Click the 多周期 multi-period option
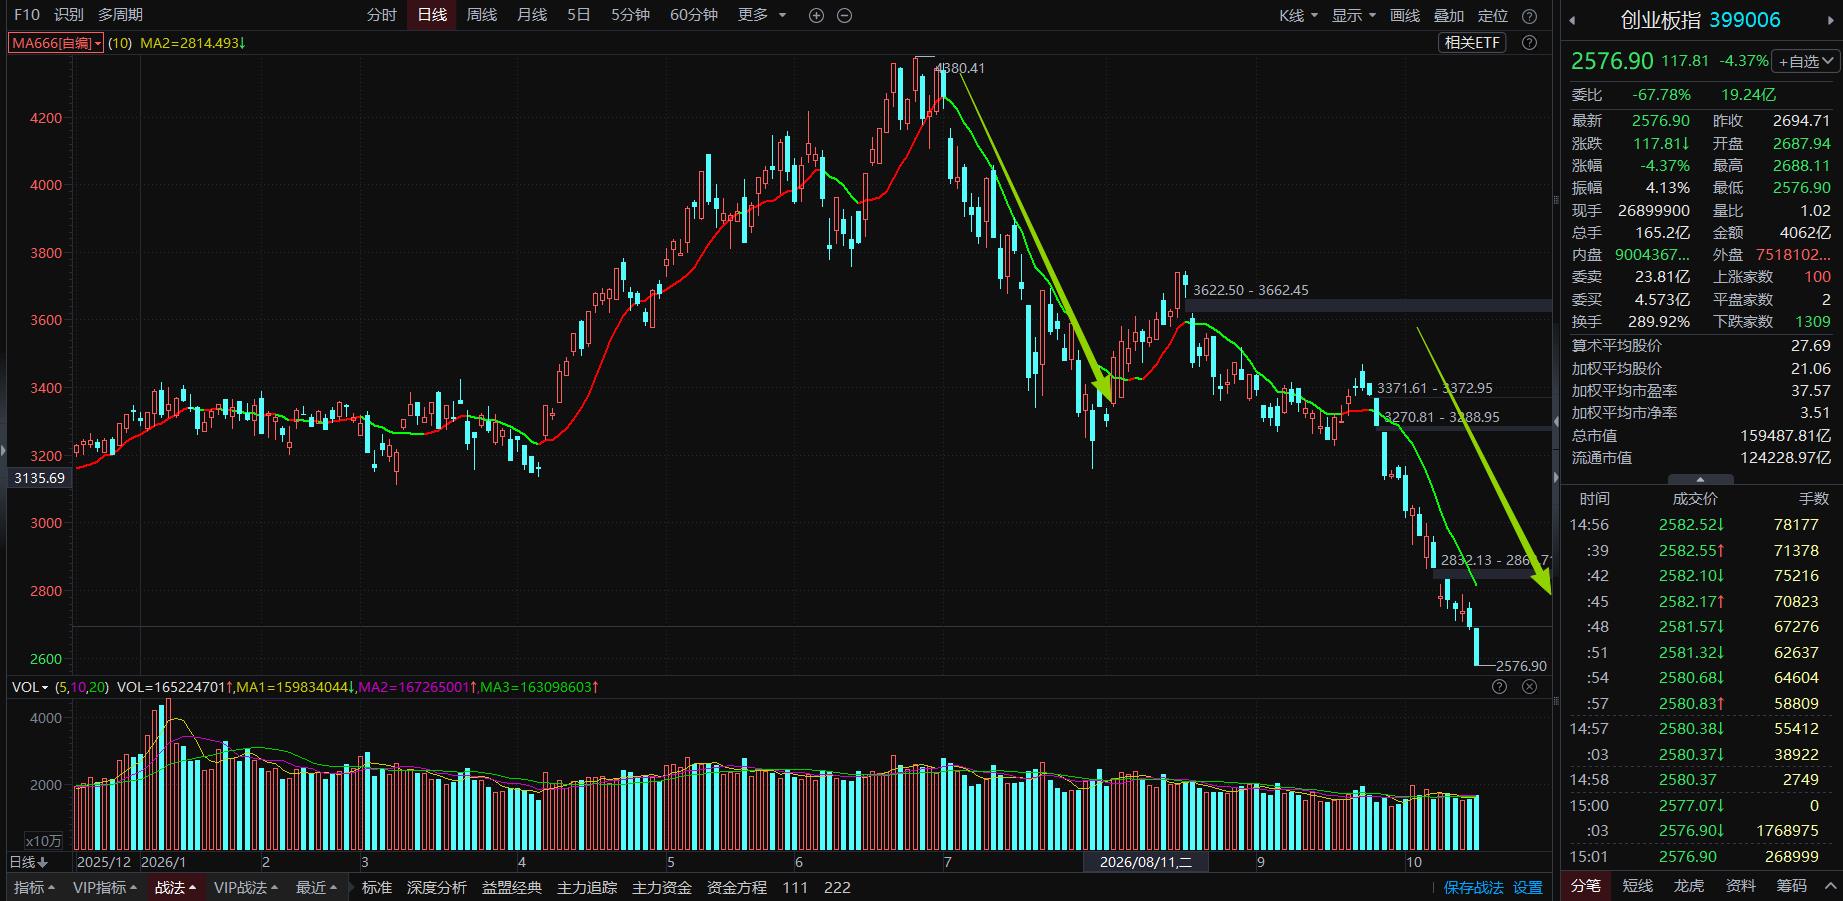Image resolution: width=1843 pixels, height=901 pixels. coord(120,15)
